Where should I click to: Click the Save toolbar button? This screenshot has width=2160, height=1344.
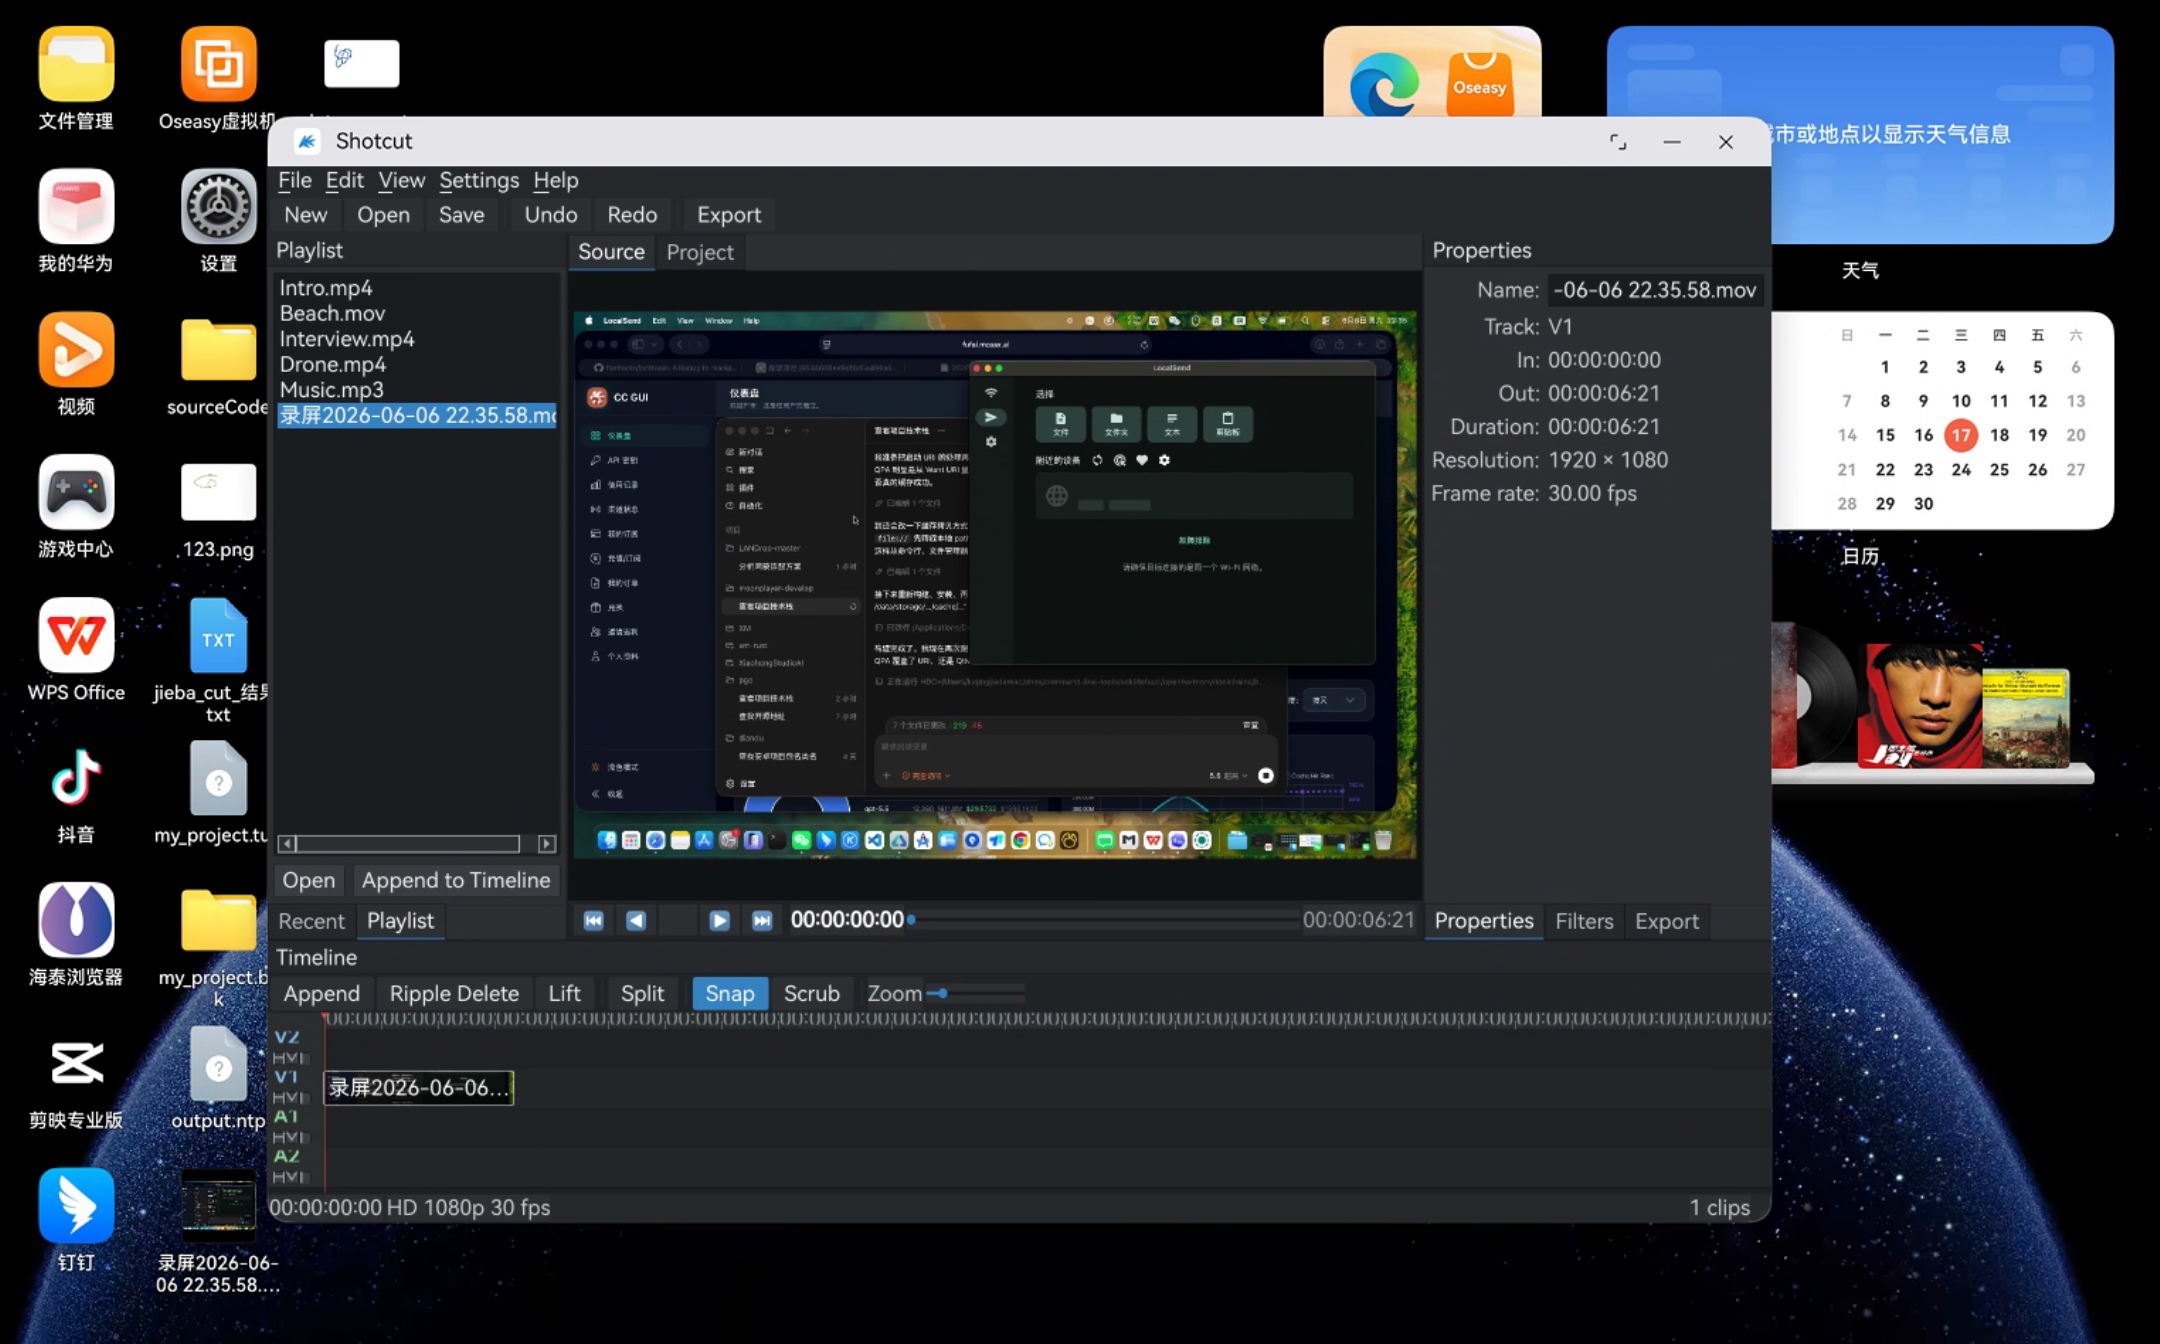(x=461, y=215)
